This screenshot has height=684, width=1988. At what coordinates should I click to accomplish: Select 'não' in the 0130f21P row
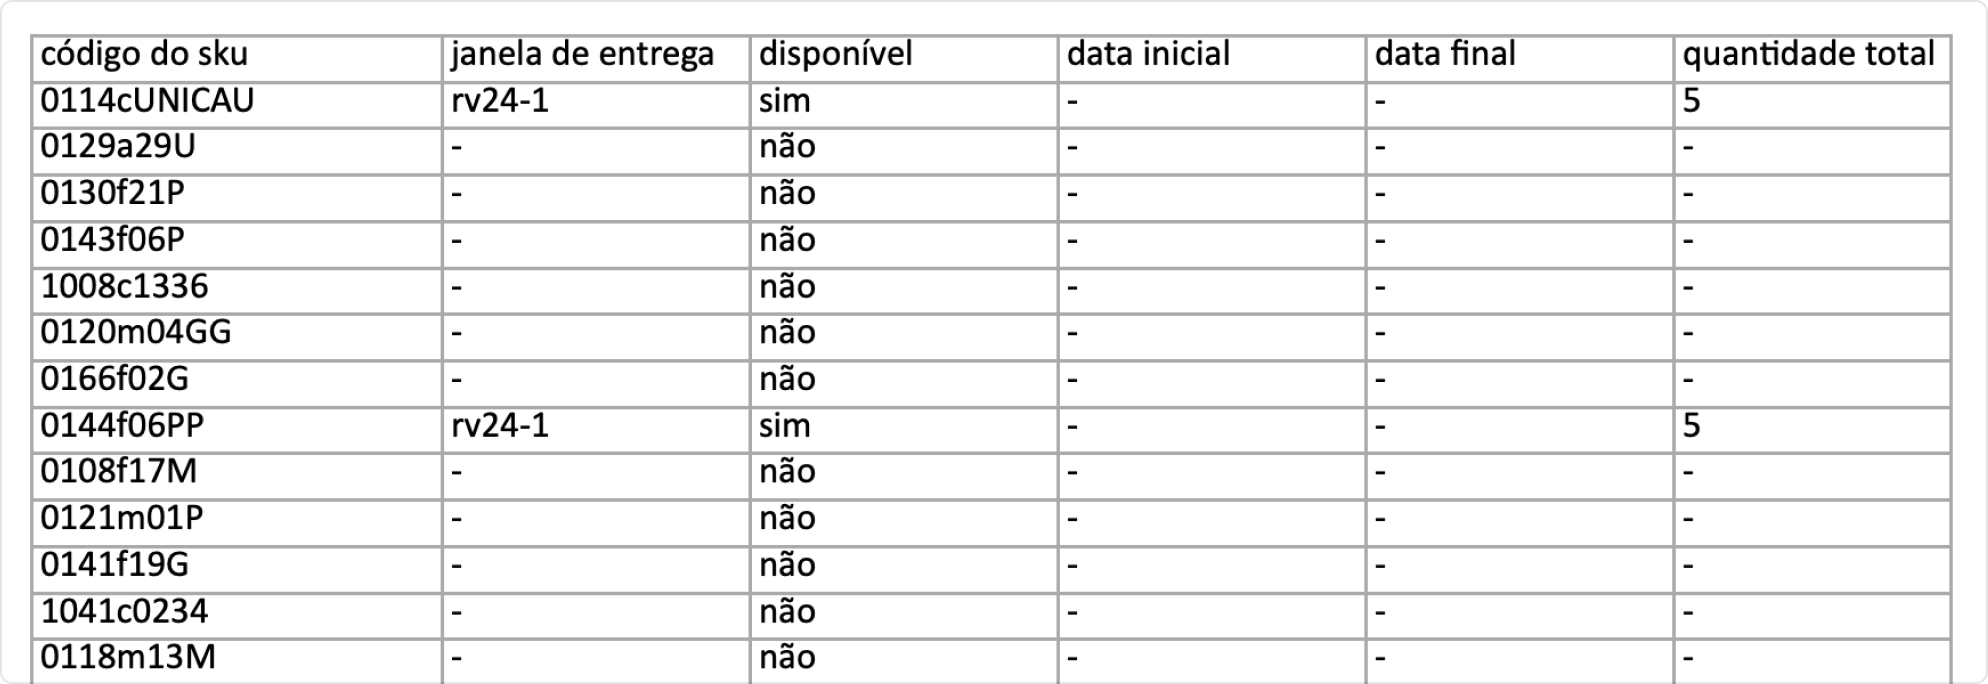click(x=787, y=193)
